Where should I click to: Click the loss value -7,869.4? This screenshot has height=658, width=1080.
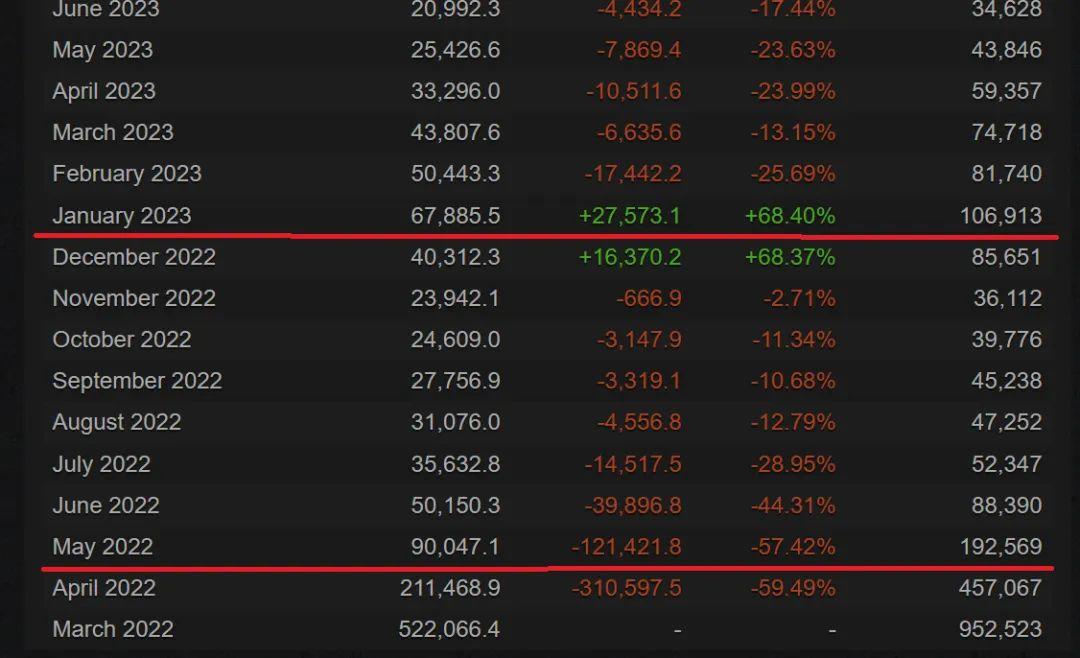pyautogui.click(x=638, y=50)
